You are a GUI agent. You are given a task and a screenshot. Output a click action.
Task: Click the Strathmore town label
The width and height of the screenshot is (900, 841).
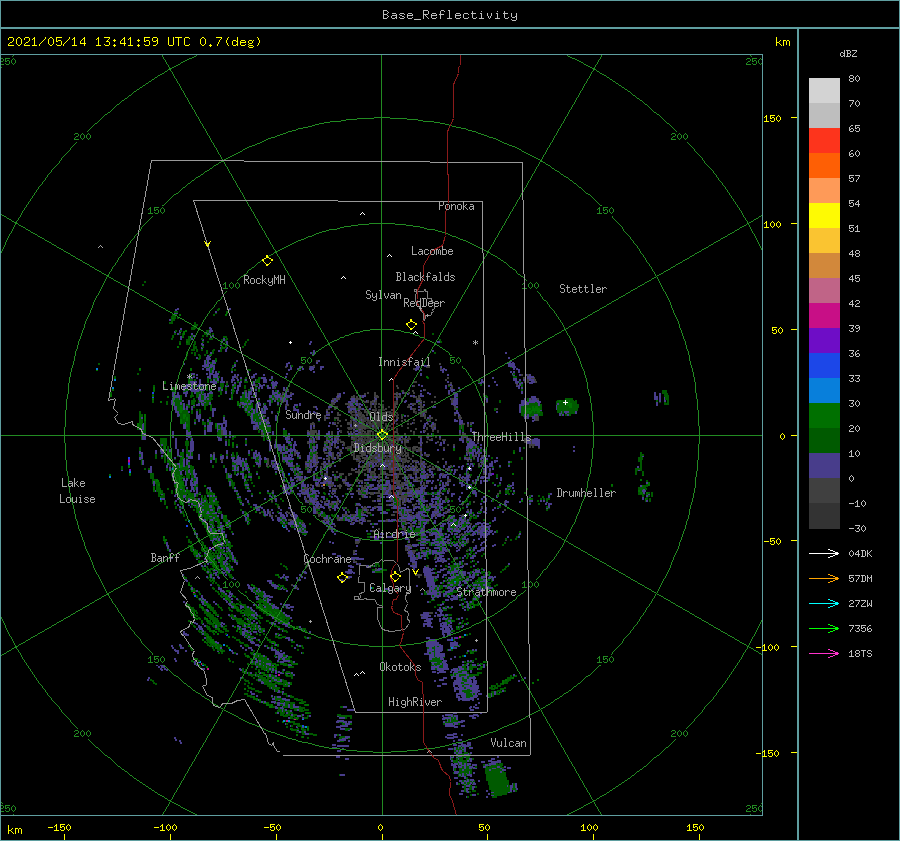pyautogui.click(x=486, y=592)
